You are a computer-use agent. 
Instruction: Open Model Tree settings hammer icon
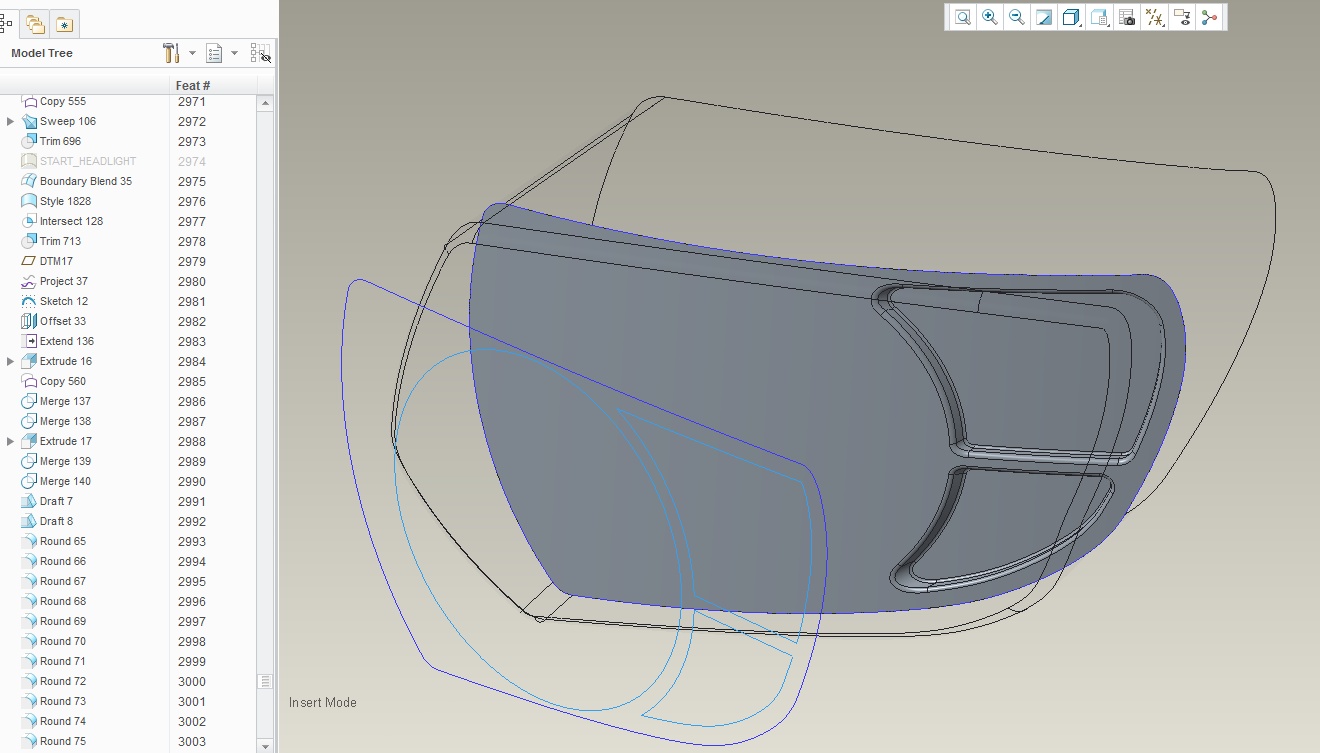tap(171, 53)
